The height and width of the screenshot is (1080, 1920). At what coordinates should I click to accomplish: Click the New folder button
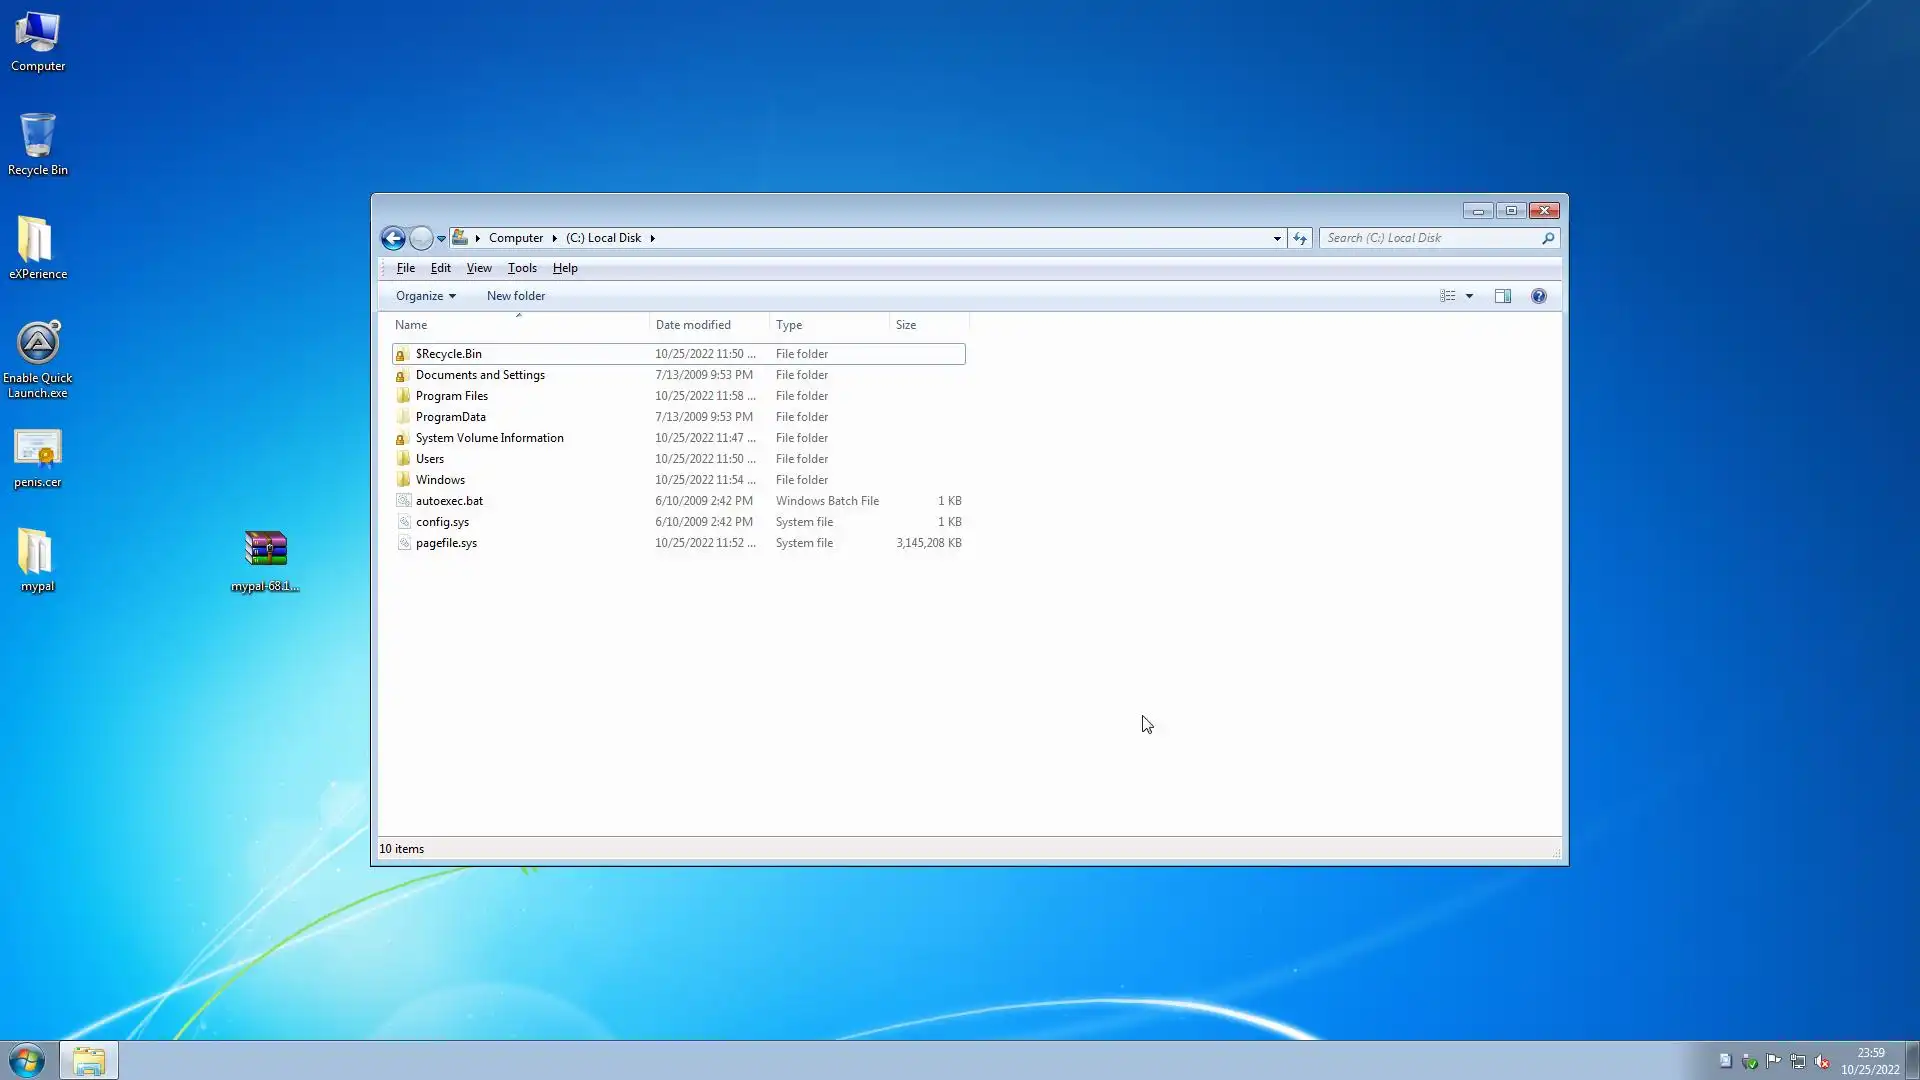515,296
